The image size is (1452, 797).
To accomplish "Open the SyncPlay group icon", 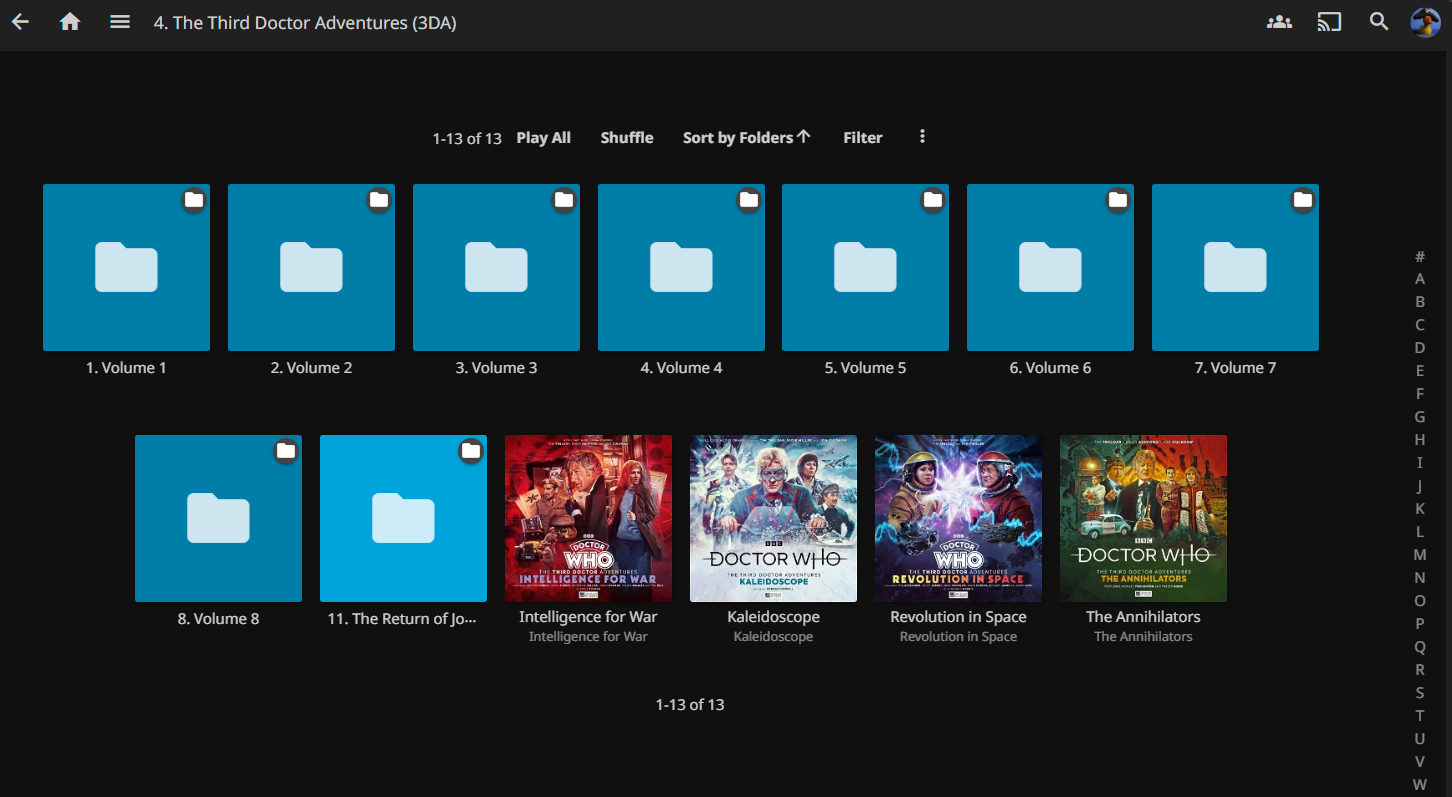I will click(x=1279, y=22).
